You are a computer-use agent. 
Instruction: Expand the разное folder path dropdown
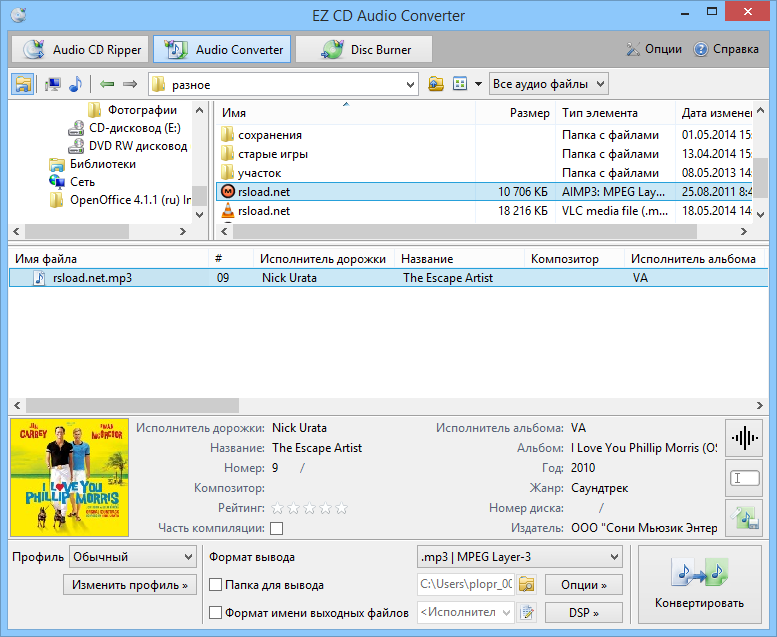tap(410, 85)
